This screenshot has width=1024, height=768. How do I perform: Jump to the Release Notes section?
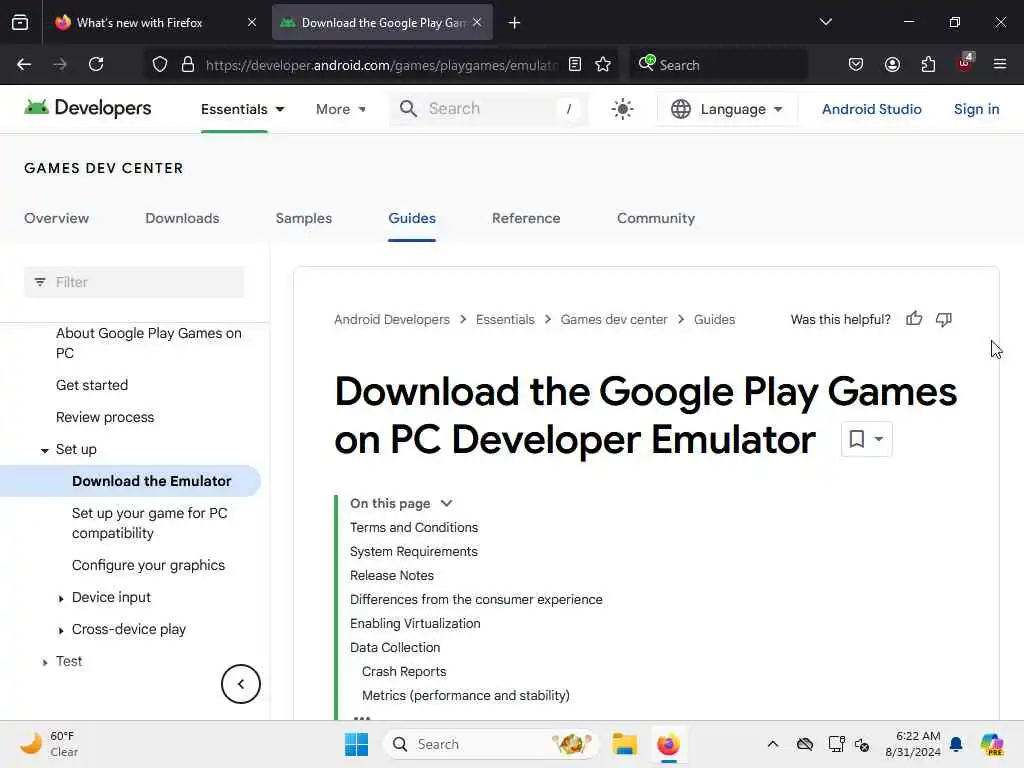(x=392, y=575)
